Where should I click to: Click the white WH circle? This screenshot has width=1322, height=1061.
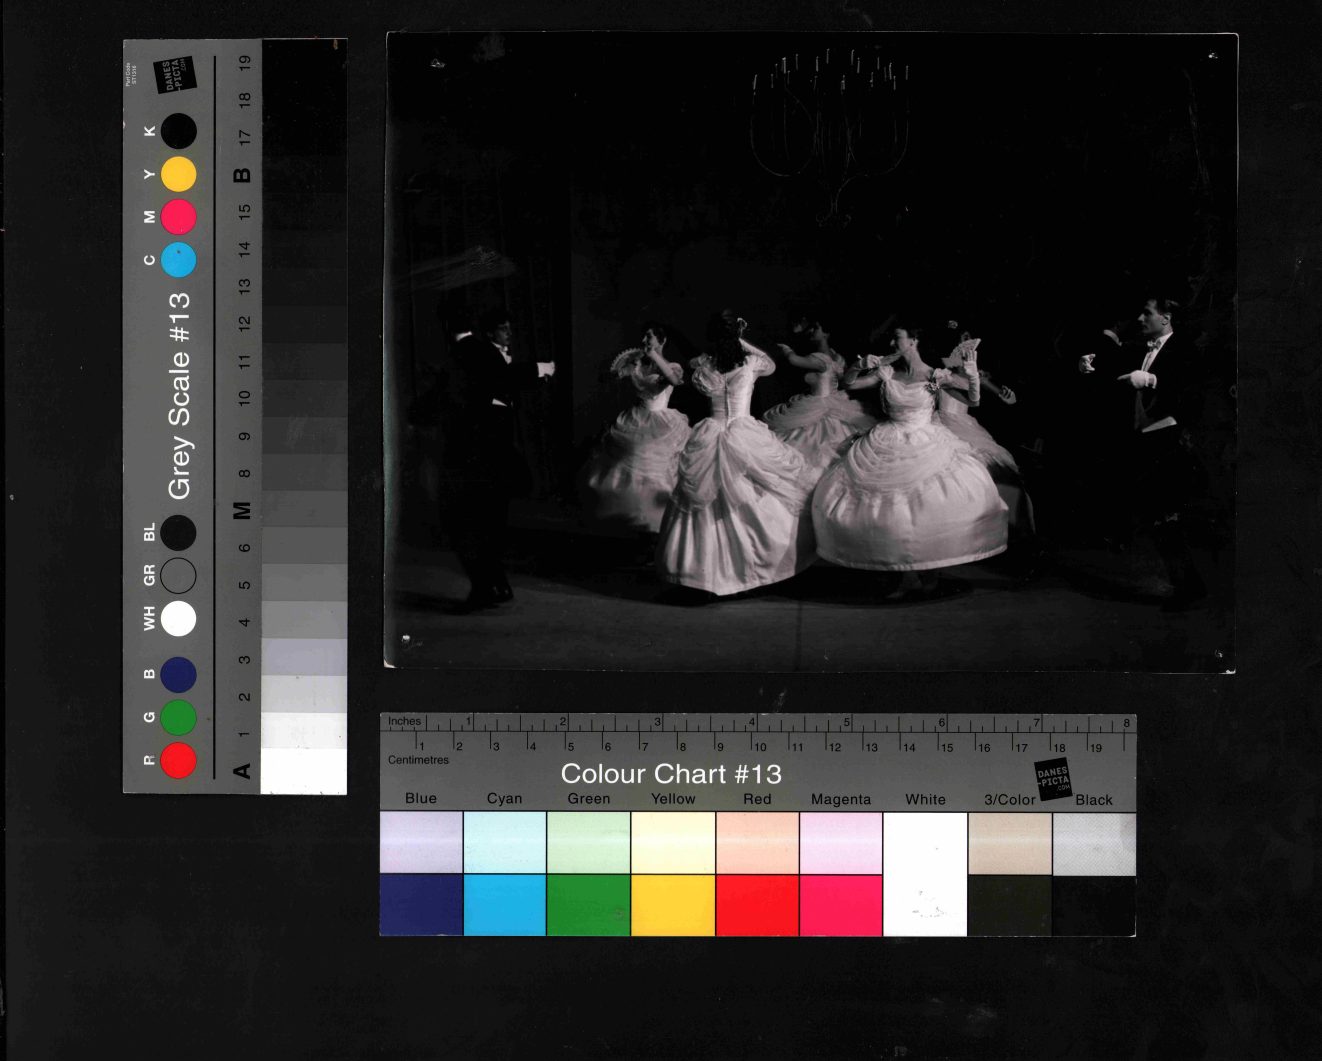178,619
